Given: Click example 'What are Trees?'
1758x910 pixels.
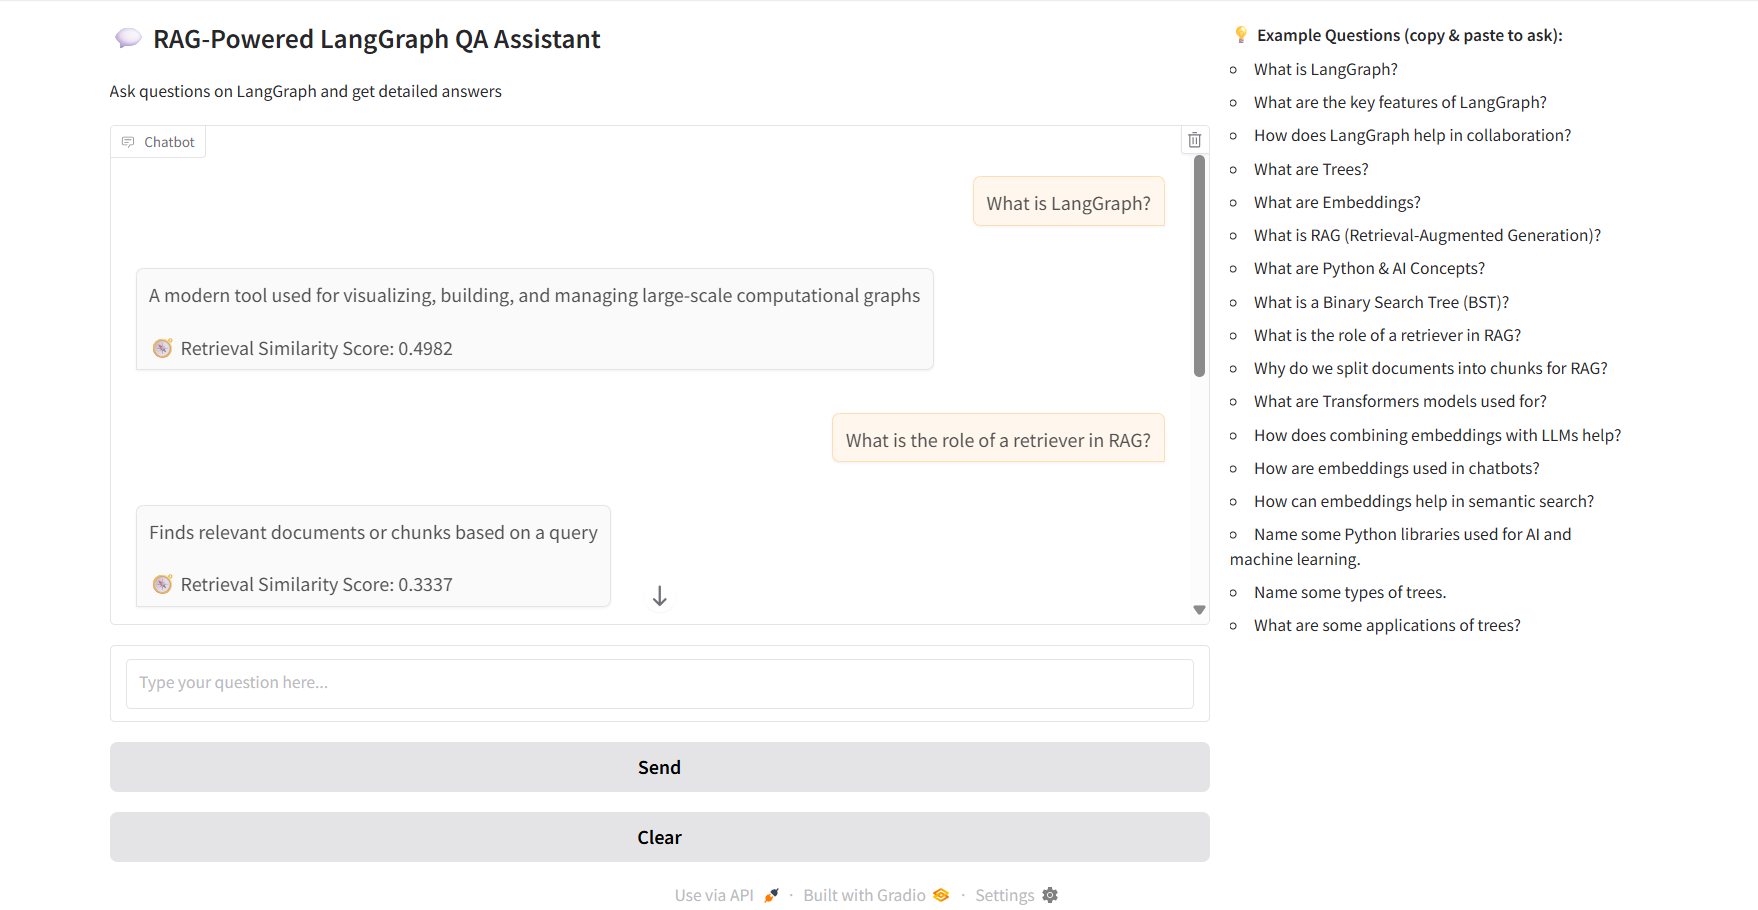Looking at the screenshot, I should point(1311,169).
